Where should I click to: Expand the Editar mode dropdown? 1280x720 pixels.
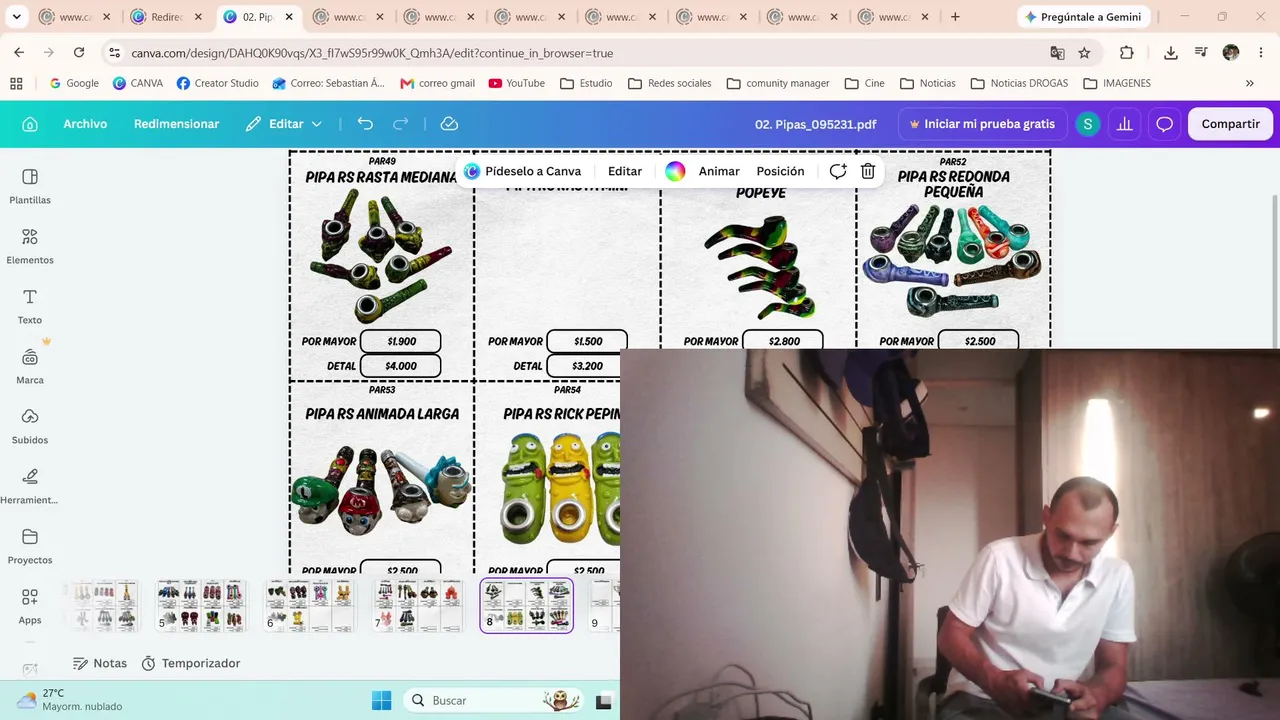point(284,124)
